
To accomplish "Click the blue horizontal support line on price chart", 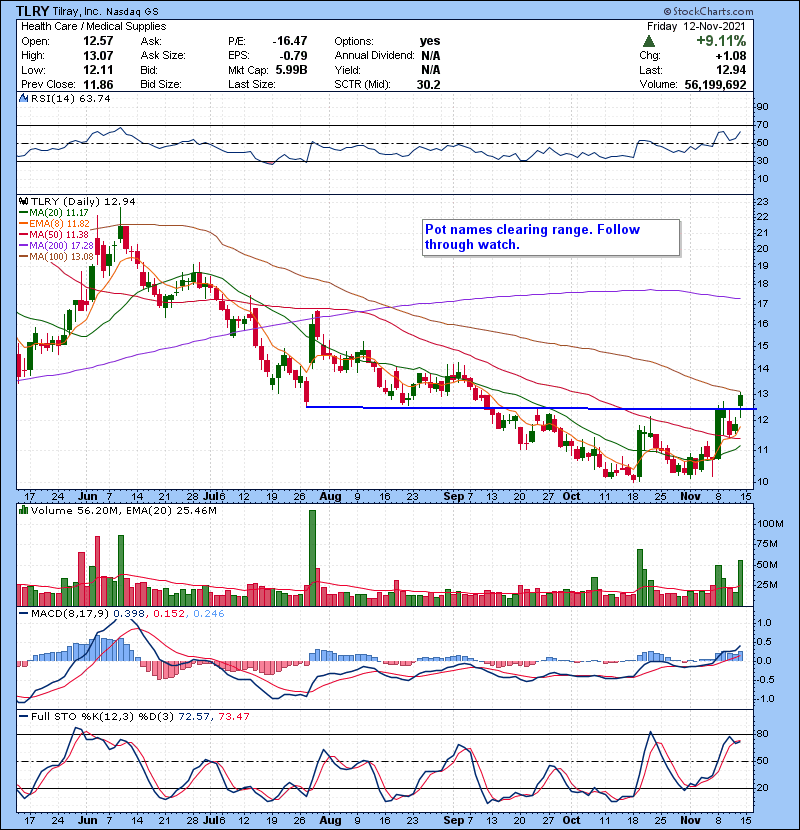I will tap(531, 408).
